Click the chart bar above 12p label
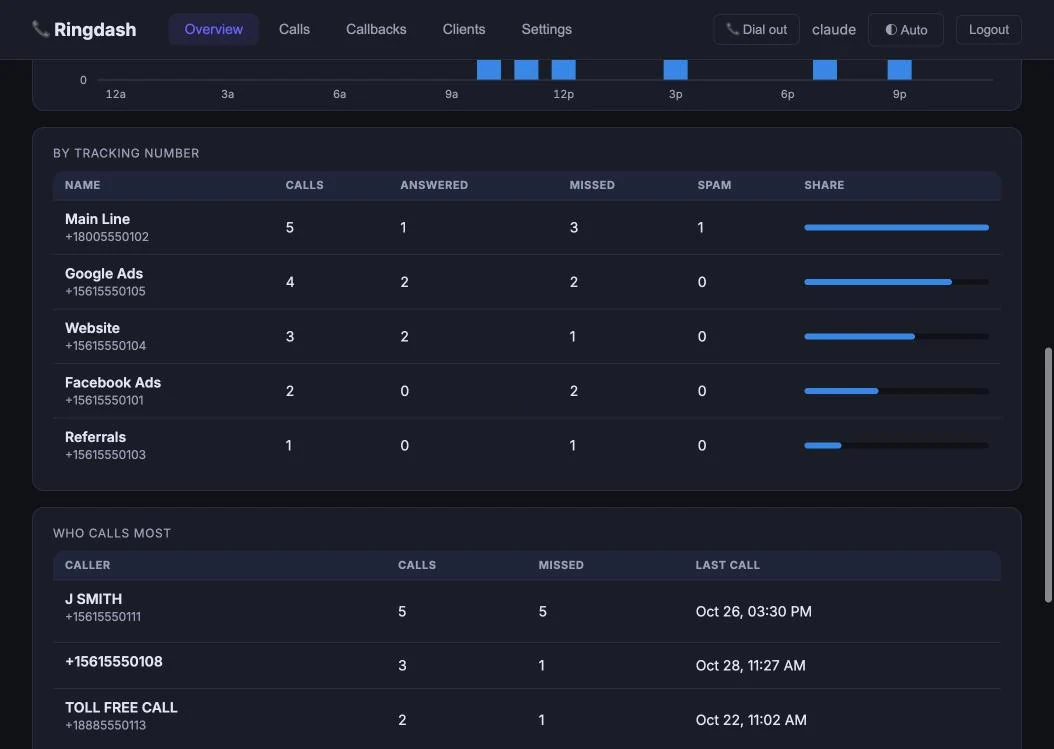This screenshot has height=749, width=1054. tap(563, 69)
